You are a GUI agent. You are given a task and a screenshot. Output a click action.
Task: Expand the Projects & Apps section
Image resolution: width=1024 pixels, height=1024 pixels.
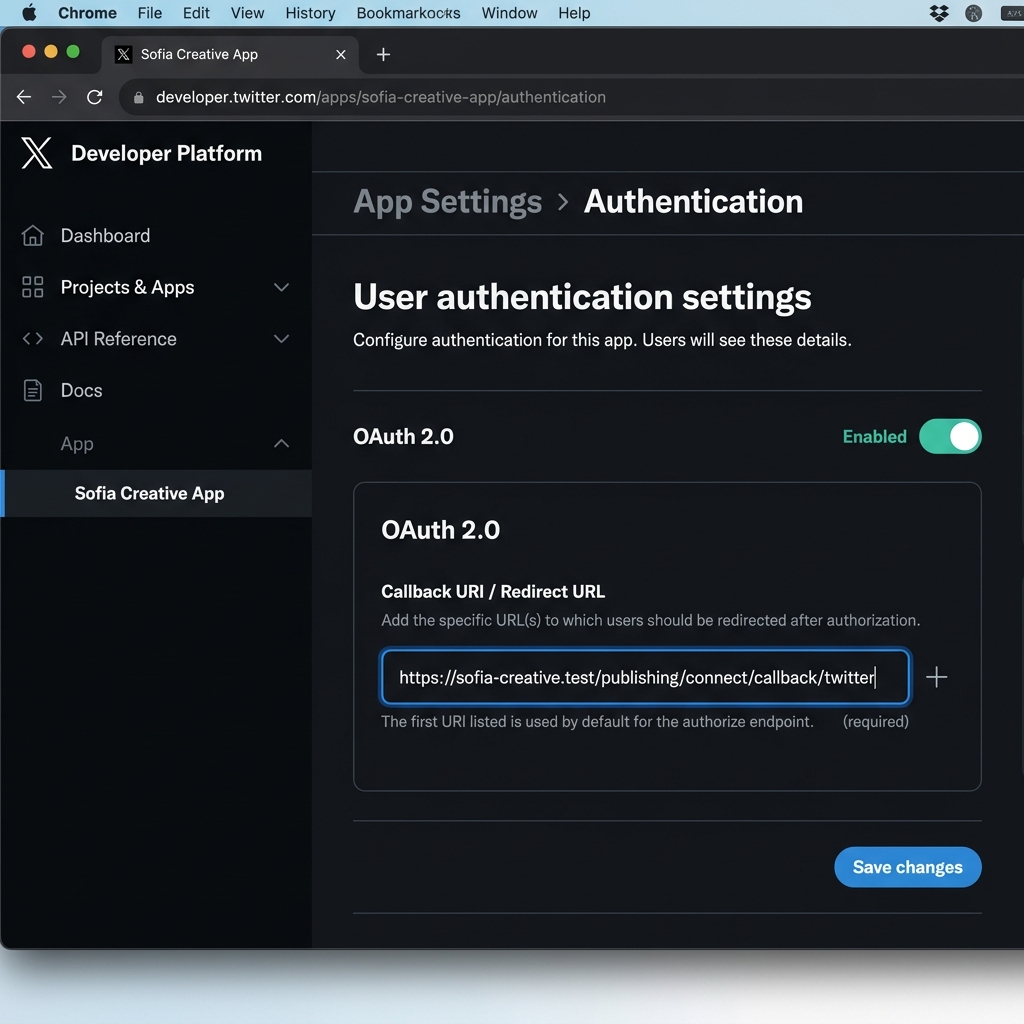coord(281,287)
